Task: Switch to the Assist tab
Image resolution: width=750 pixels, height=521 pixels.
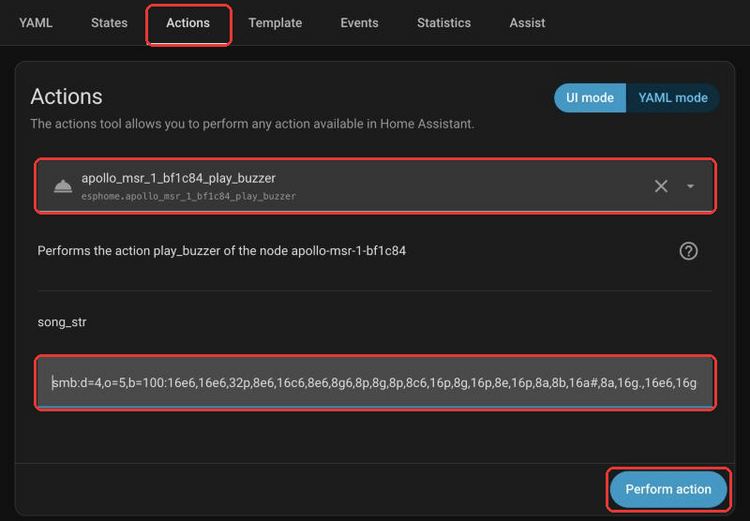Action: pyautogui.click(x=527, y=22)
